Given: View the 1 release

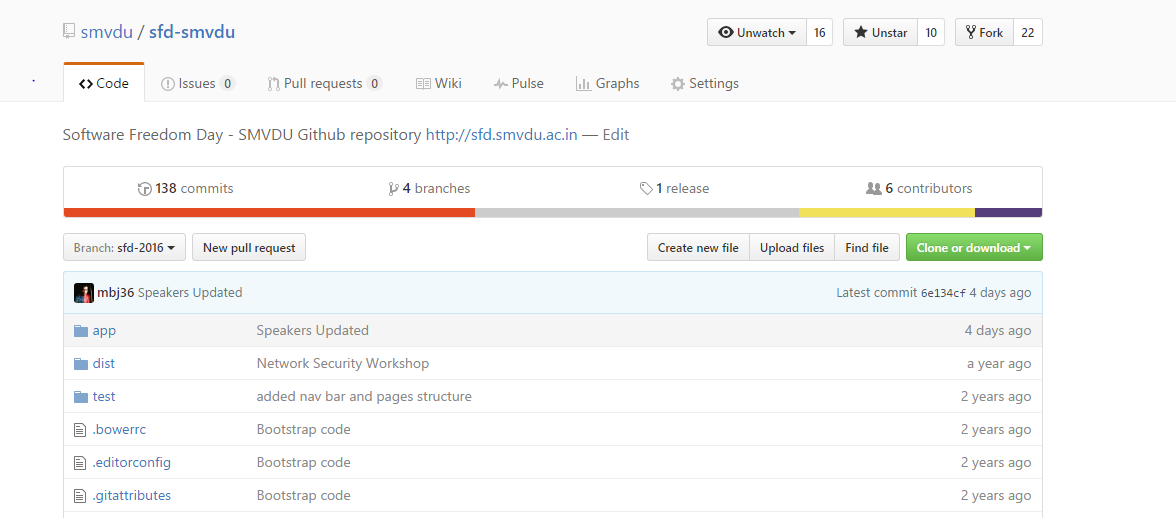Looking at the screenshot, I should pos(674,189).
